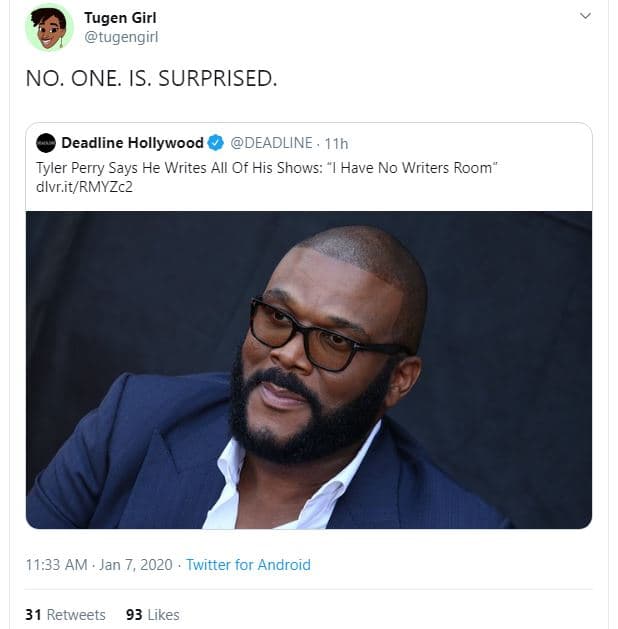Expand the tweet options chevron menu
The image size is (618, 629).
coord(586,16)
